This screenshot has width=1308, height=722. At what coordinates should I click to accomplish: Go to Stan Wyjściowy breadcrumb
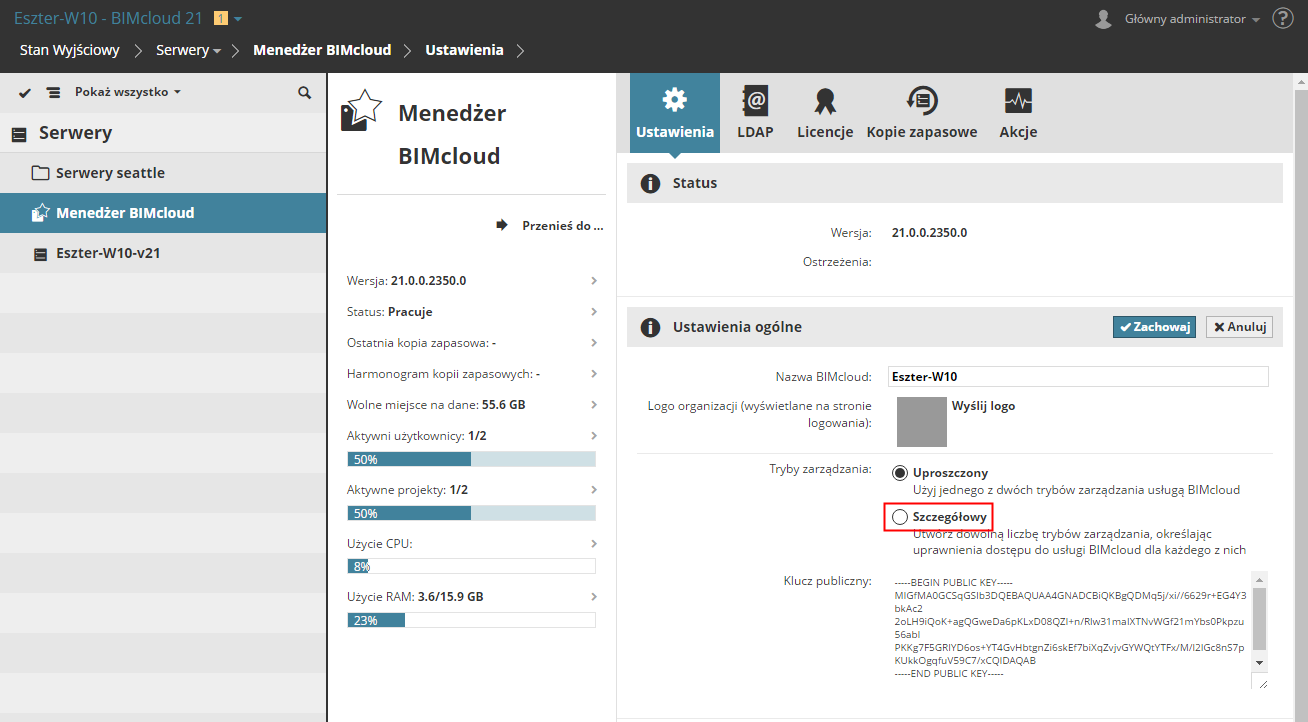(x=70, y=50)
